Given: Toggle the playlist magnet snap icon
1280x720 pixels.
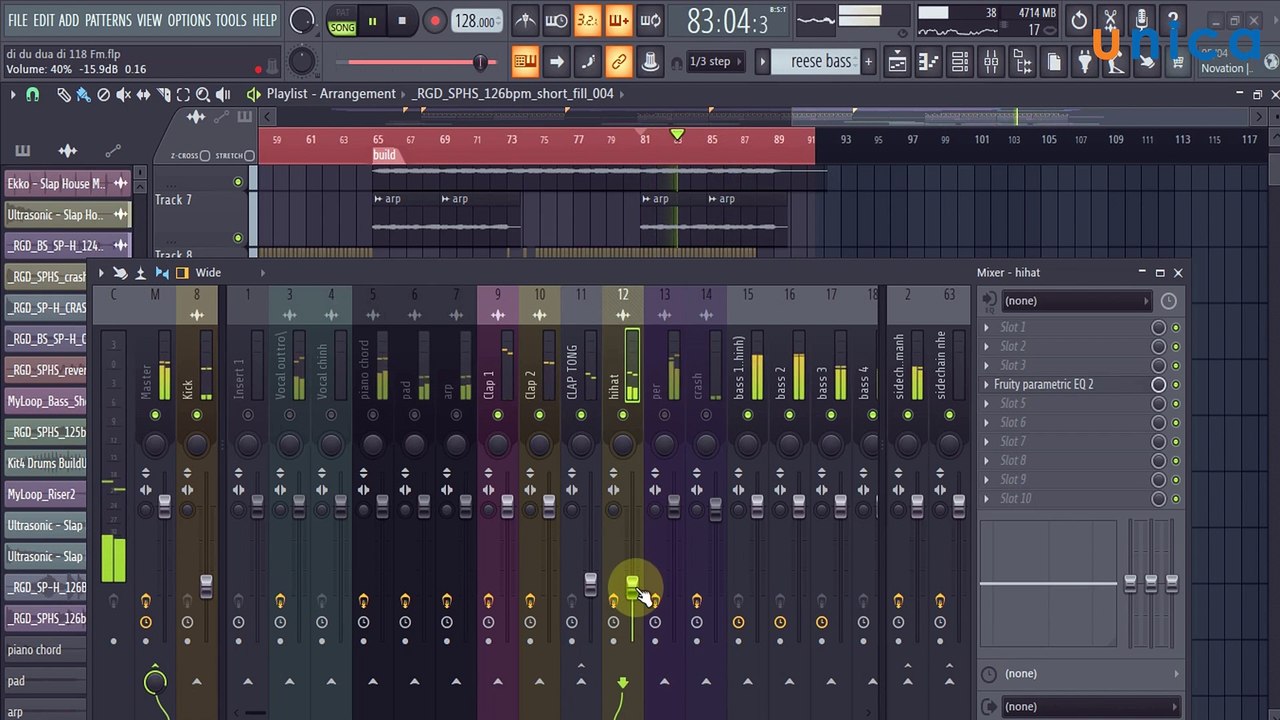Looking at the screenshot, I should [x=32, y=94].
